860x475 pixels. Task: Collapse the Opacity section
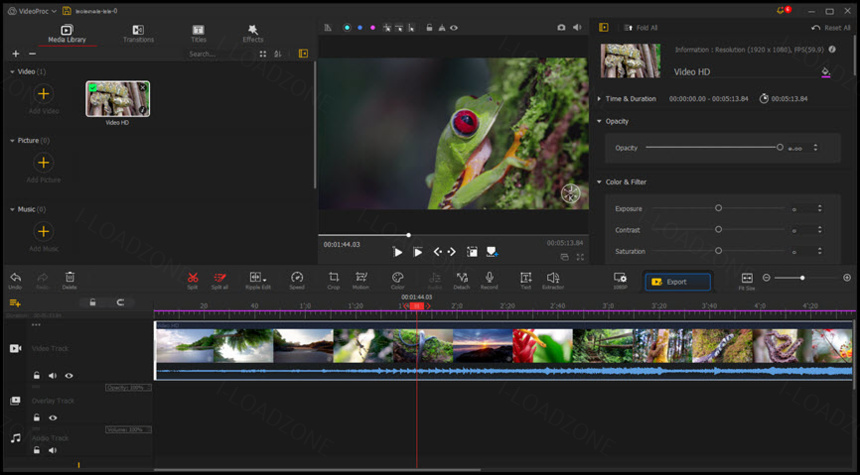pos(599,121)
